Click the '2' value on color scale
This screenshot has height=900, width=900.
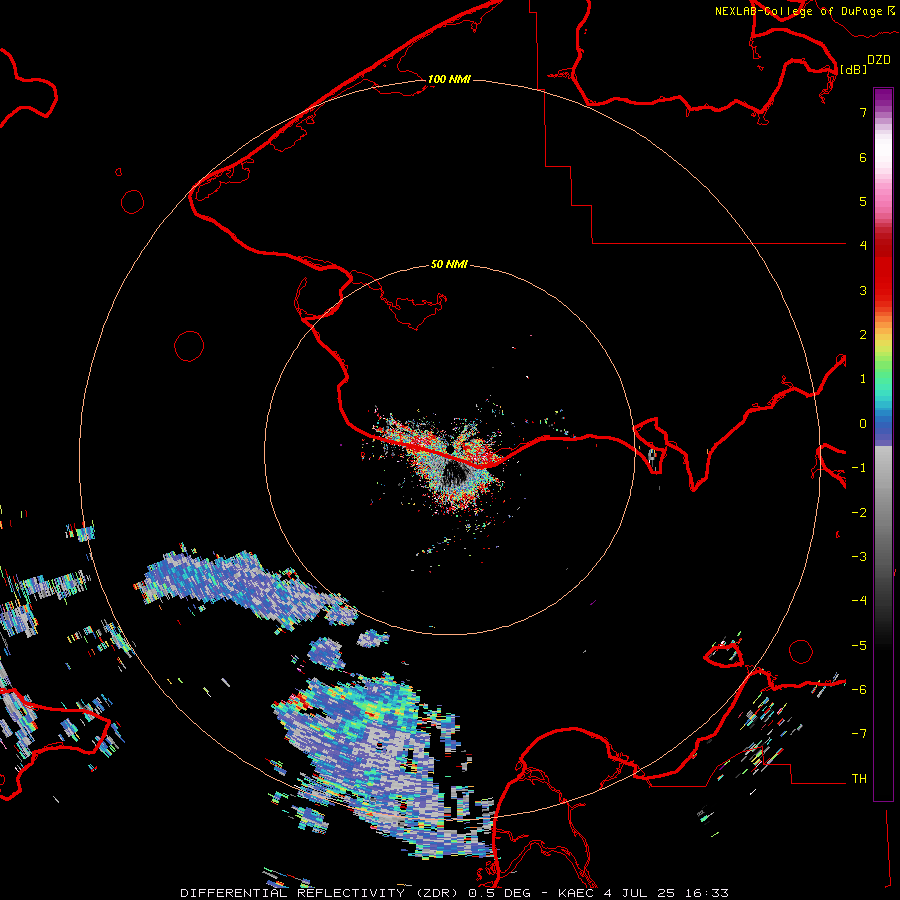pyautogui.click(x=863, y=335)
